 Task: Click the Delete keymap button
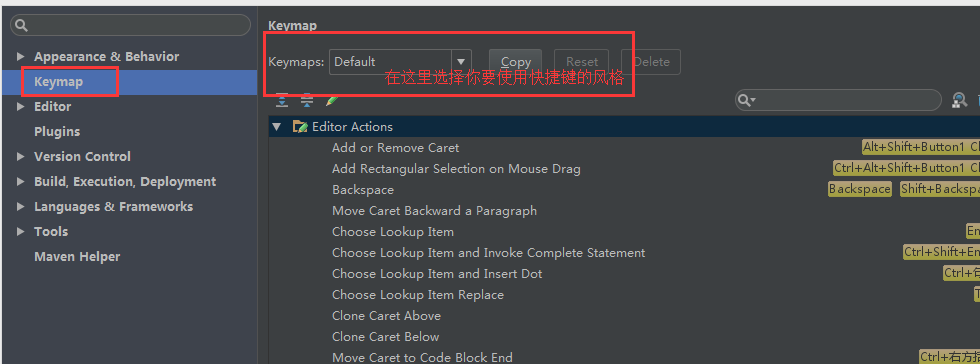pos(651,62)
